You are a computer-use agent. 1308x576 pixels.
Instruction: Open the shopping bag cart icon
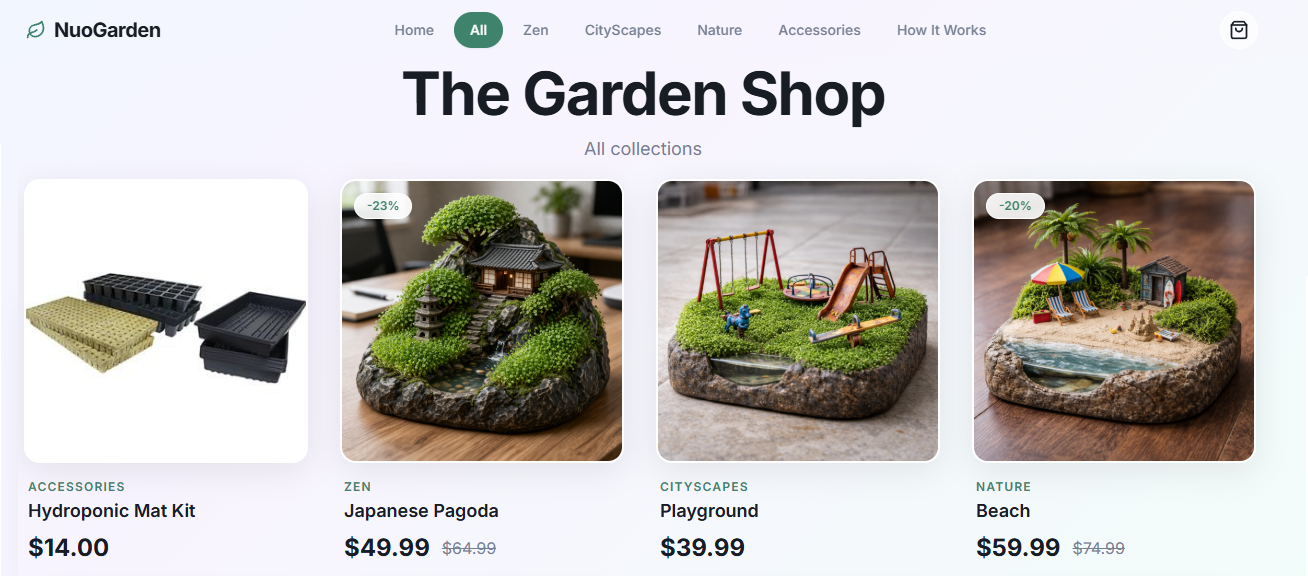(x=1239, y=30)
